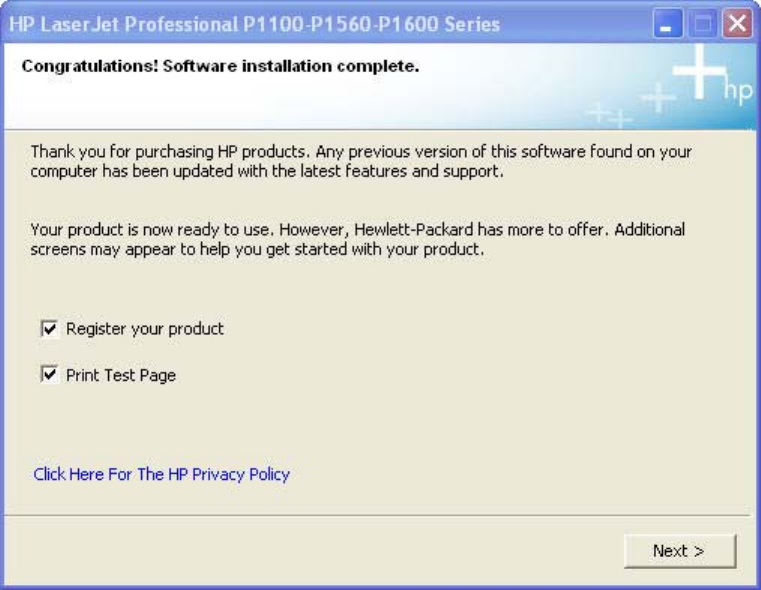Click the hp logo in the header

pyautogui.click(x=738, y=93)
